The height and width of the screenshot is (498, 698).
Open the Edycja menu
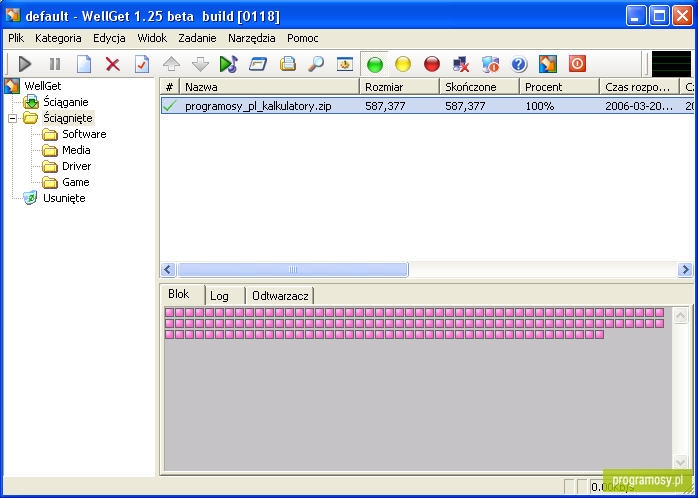pos(110,38)
